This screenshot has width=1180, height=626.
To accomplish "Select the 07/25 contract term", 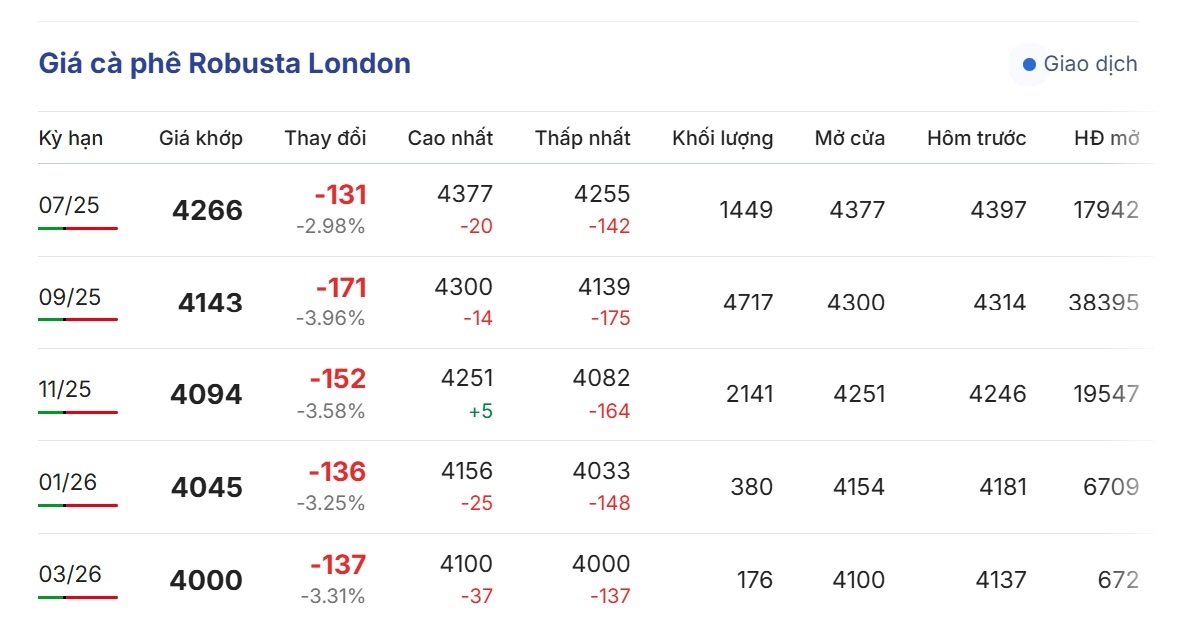I will point(69,205).
